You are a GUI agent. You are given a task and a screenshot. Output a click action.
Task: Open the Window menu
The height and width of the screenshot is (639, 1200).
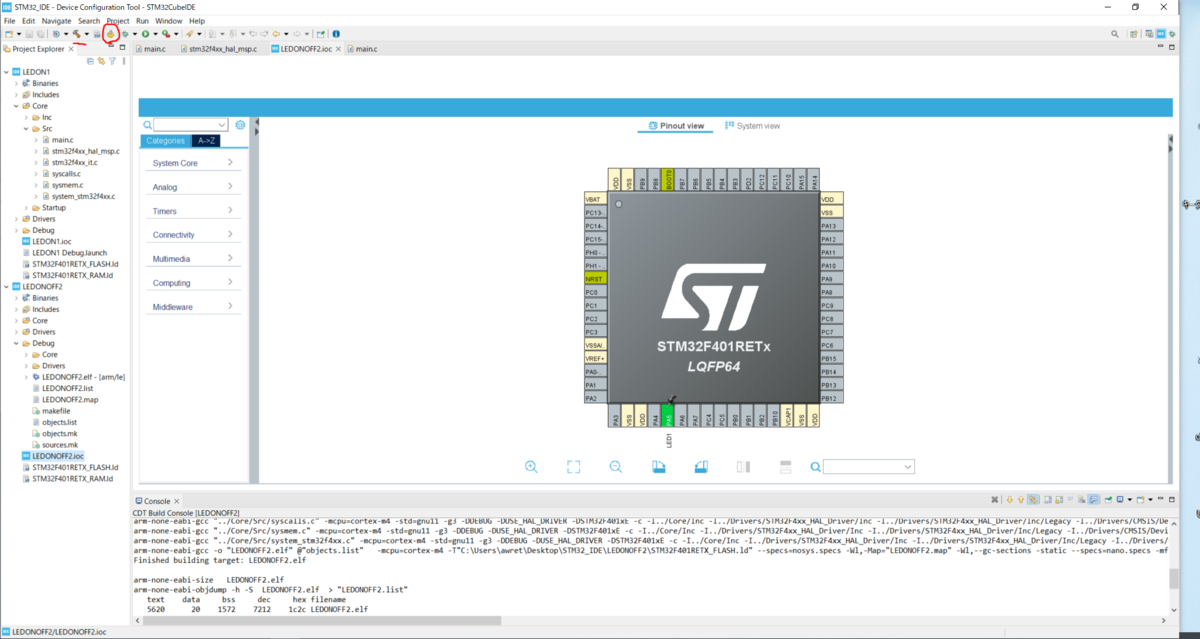pos(169,20)
